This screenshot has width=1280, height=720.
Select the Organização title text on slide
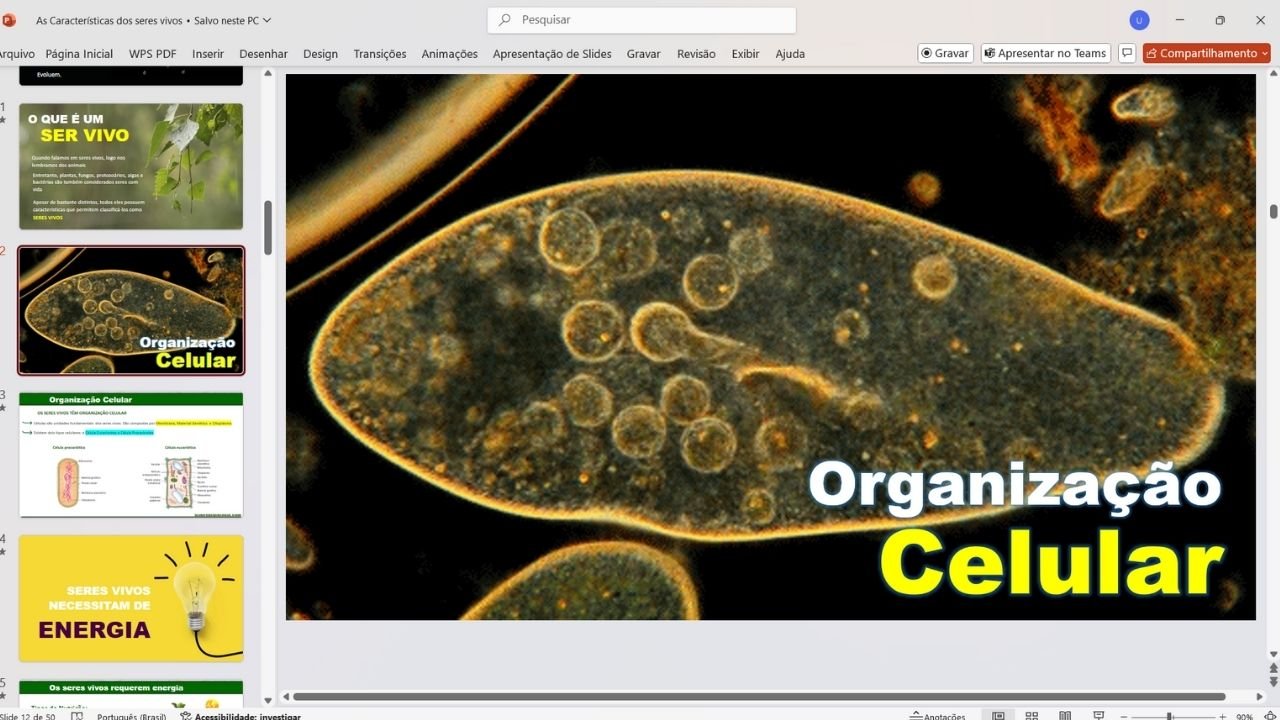pos(1015,487)
